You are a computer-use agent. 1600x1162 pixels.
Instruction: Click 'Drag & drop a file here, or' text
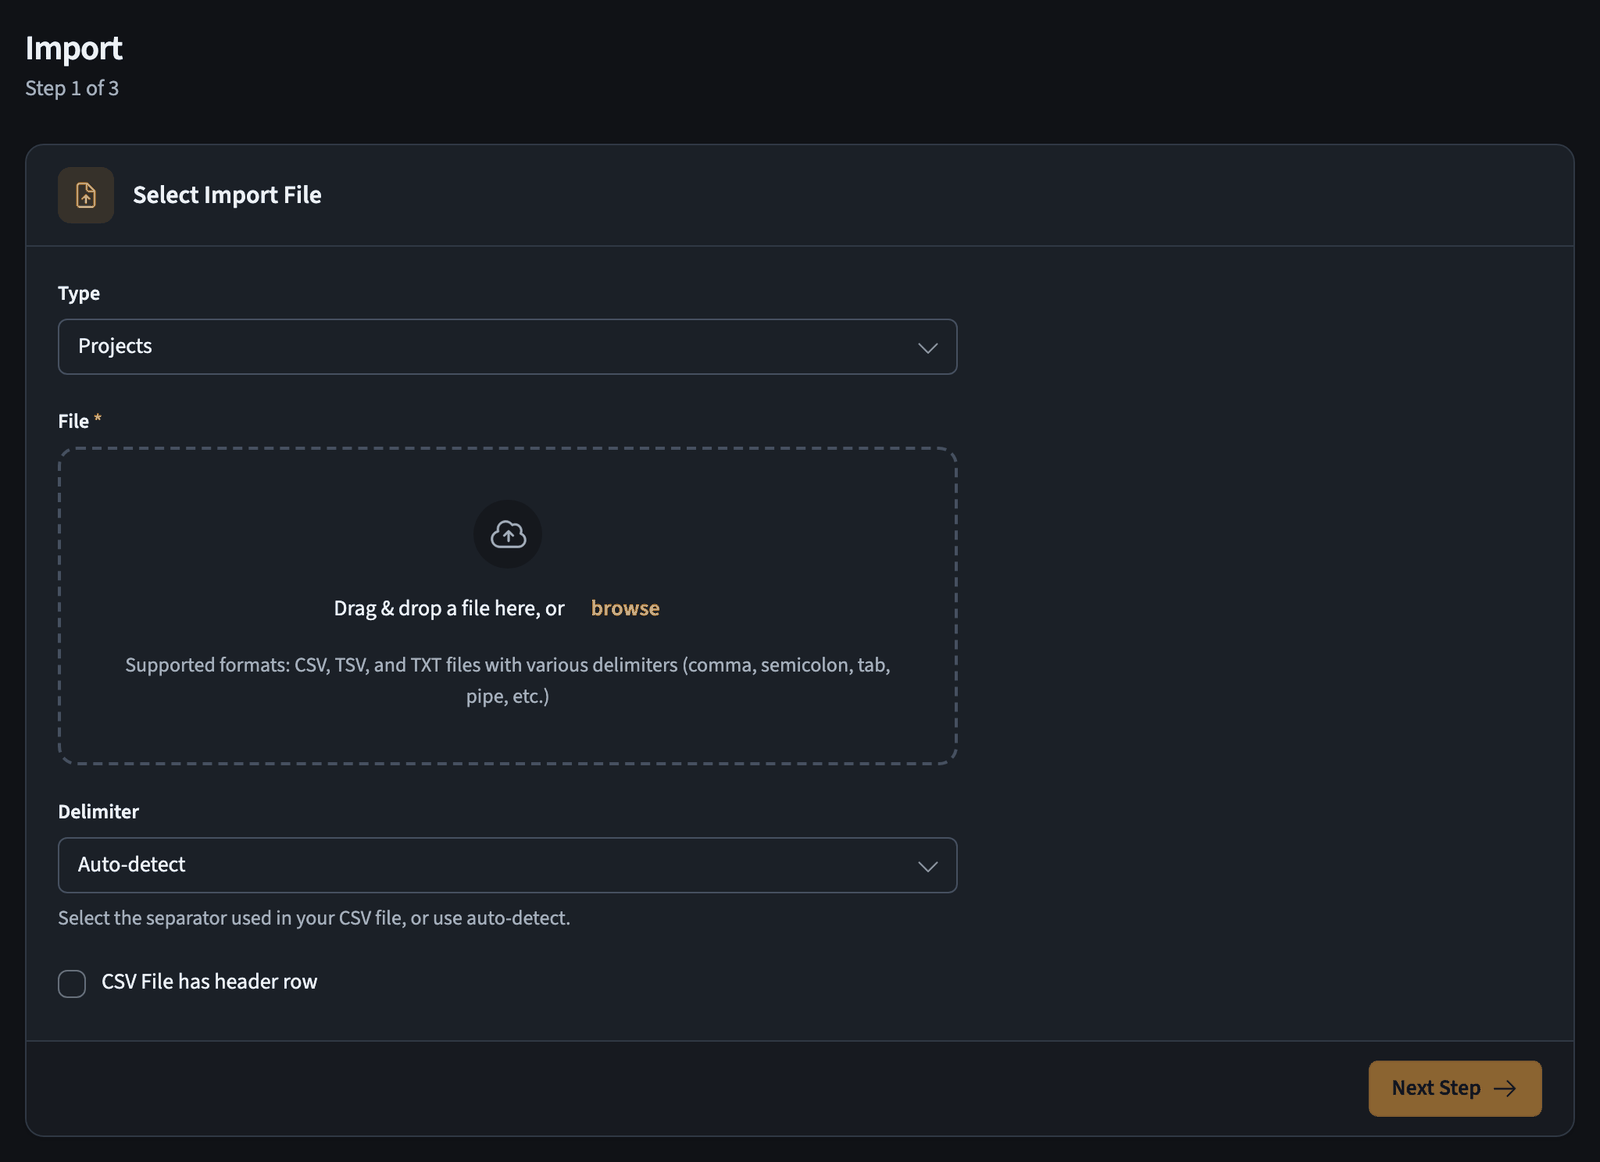click(x=449, y=608)
